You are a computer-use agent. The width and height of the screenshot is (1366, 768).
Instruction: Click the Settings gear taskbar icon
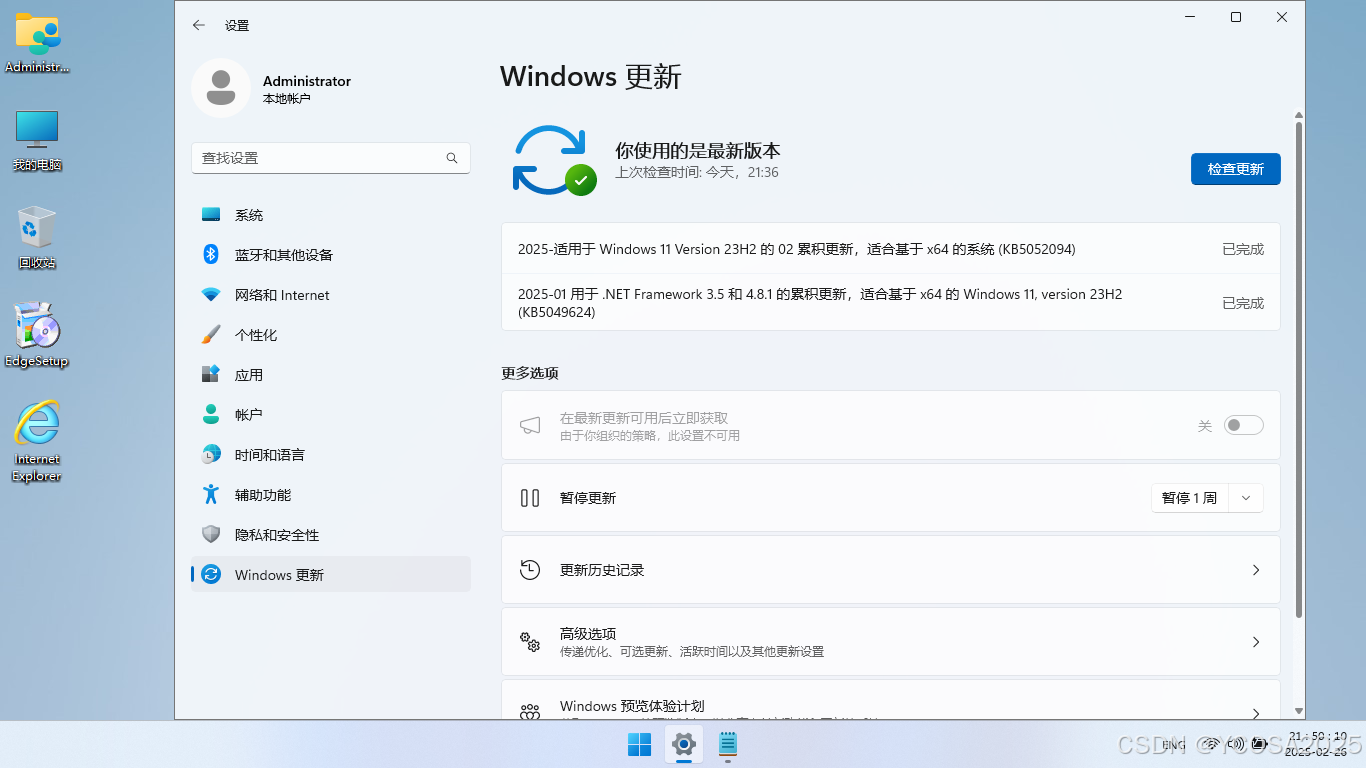point(684,744)
